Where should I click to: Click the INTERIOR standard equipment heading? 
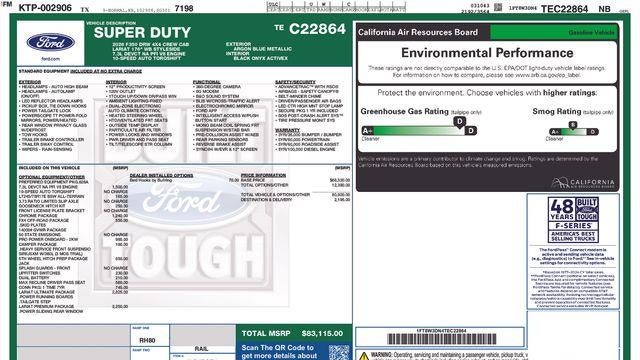point(116,82)
